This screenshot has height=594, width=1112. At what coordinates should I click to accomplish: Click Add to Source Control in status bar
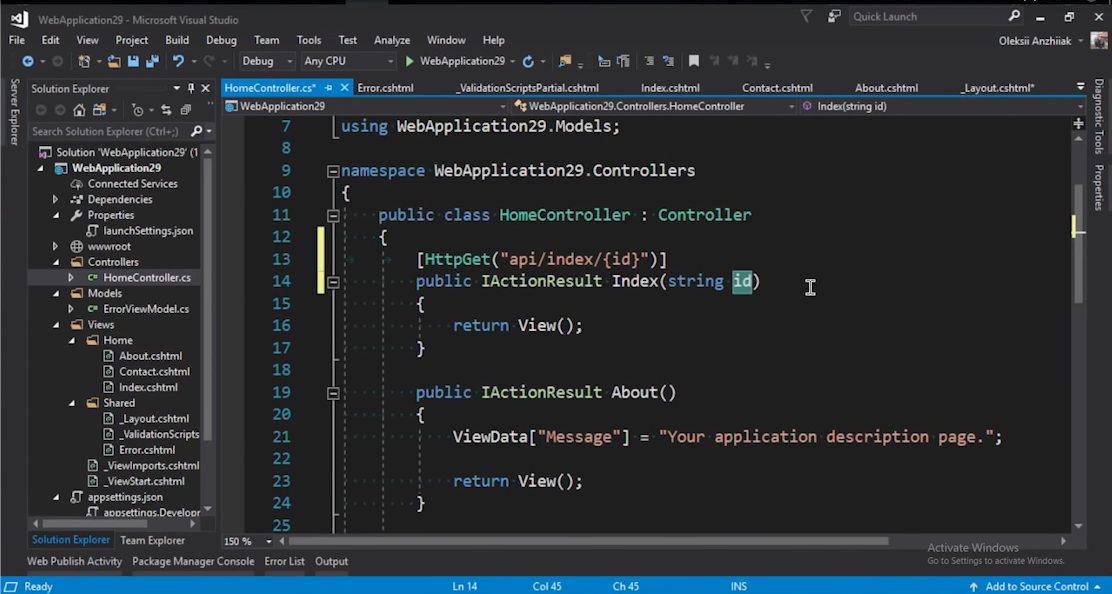[x=1036, y=586]
